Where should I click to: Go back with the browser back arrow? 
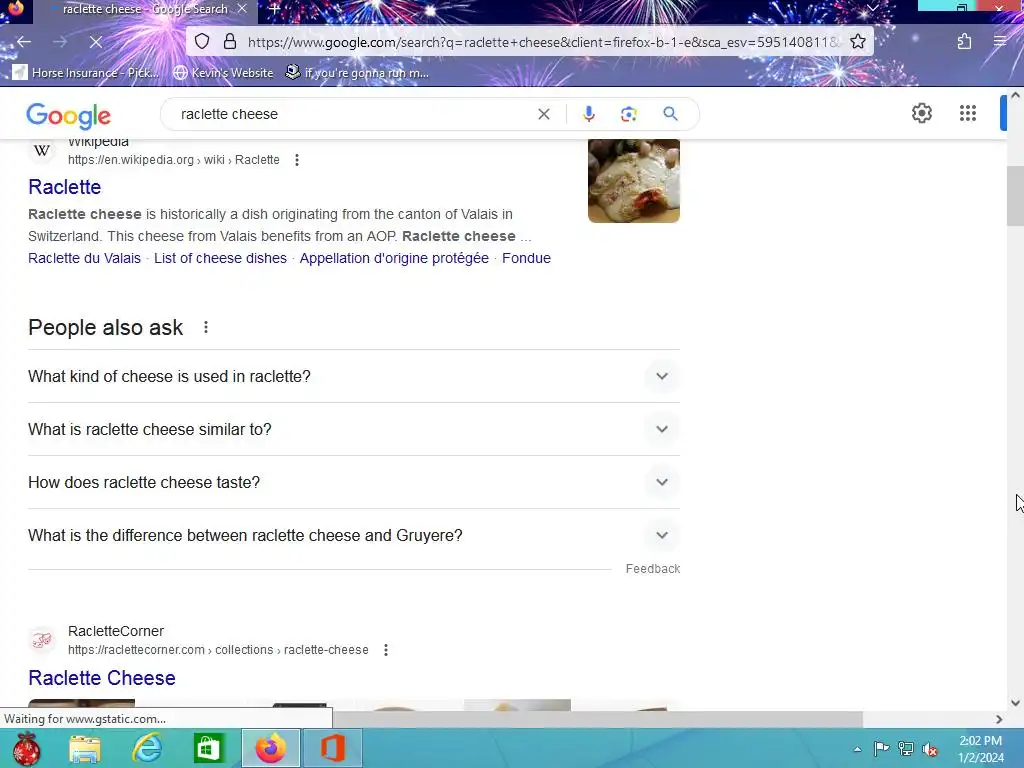tap(24, 42)
